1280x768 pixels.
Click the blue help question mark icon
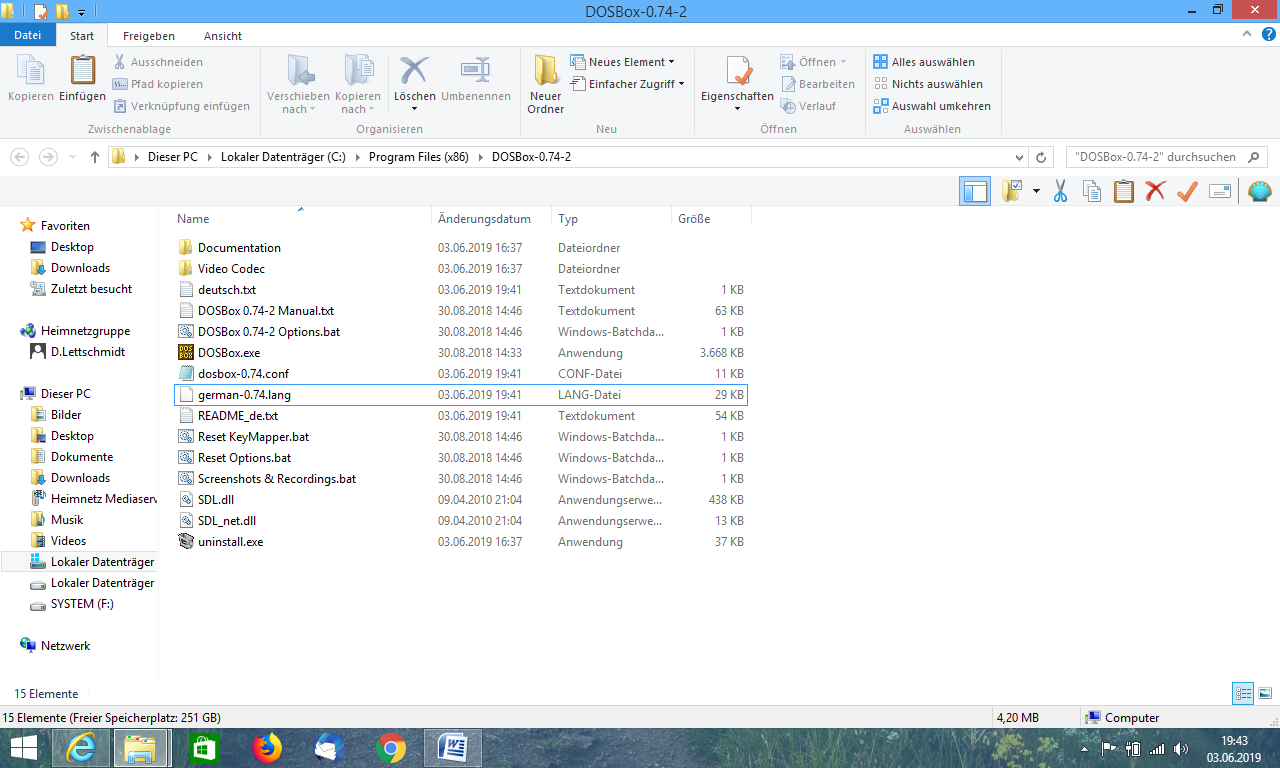(x=1268, y=33)
